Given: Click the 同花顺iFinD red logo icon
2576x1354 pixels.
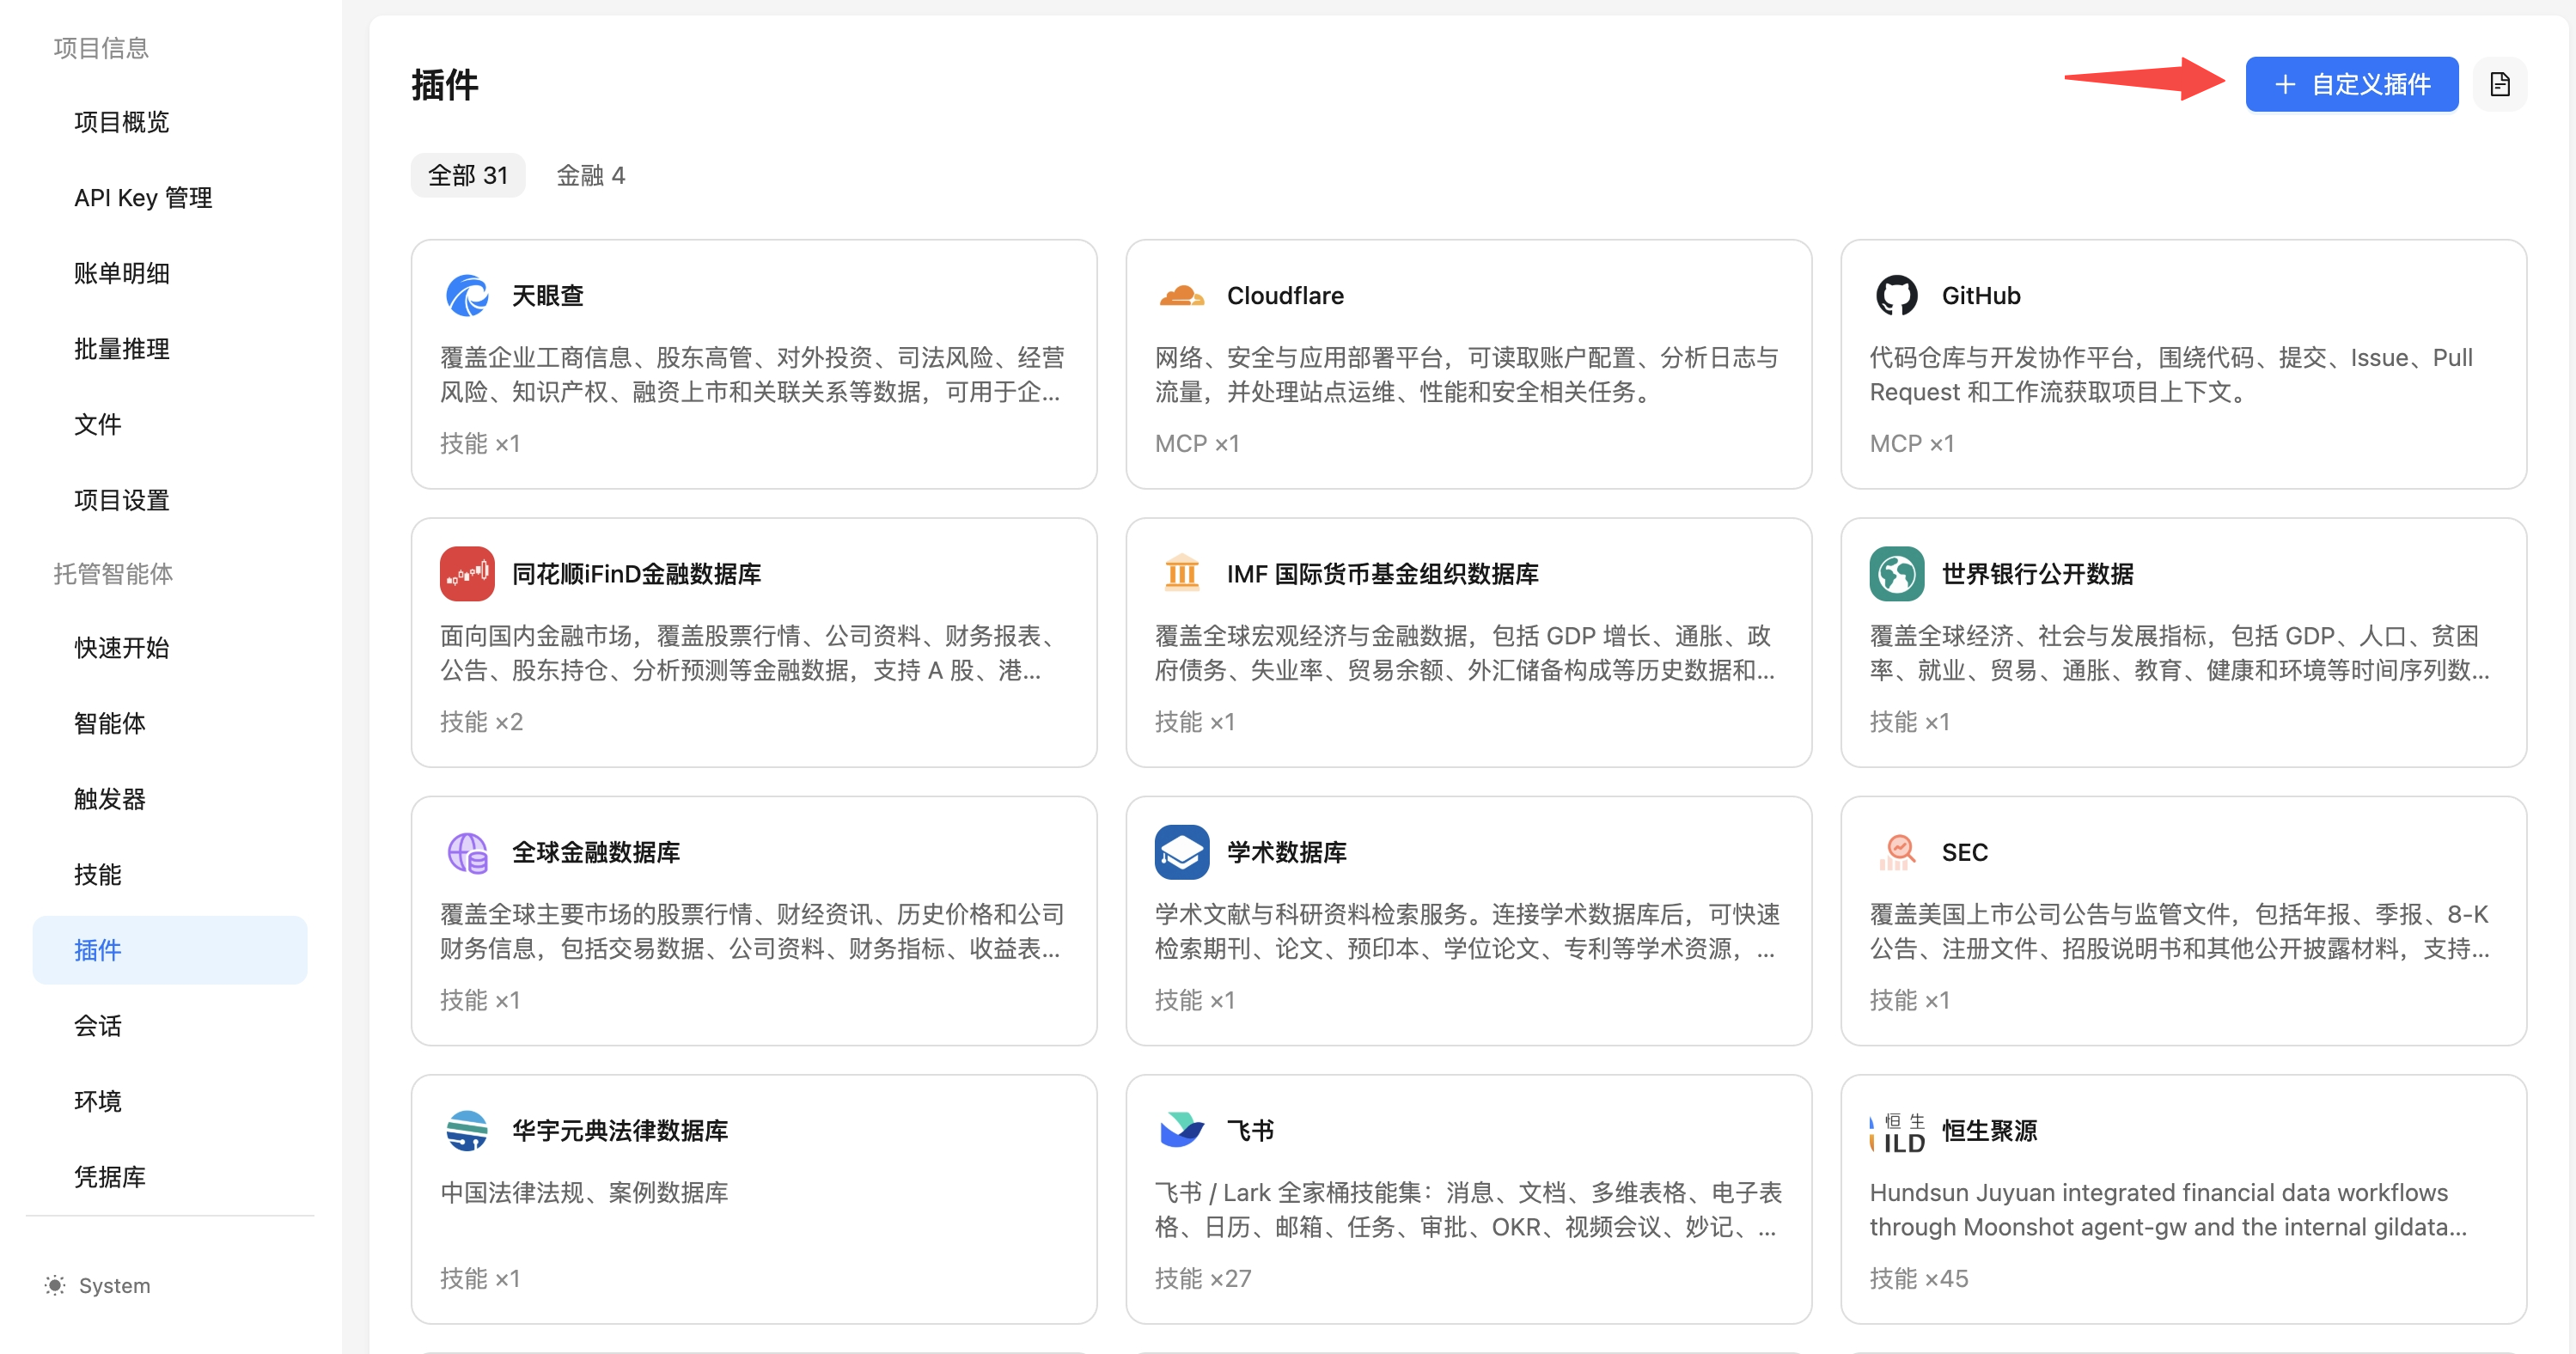Looking at the screenshot, I should 467,574.
